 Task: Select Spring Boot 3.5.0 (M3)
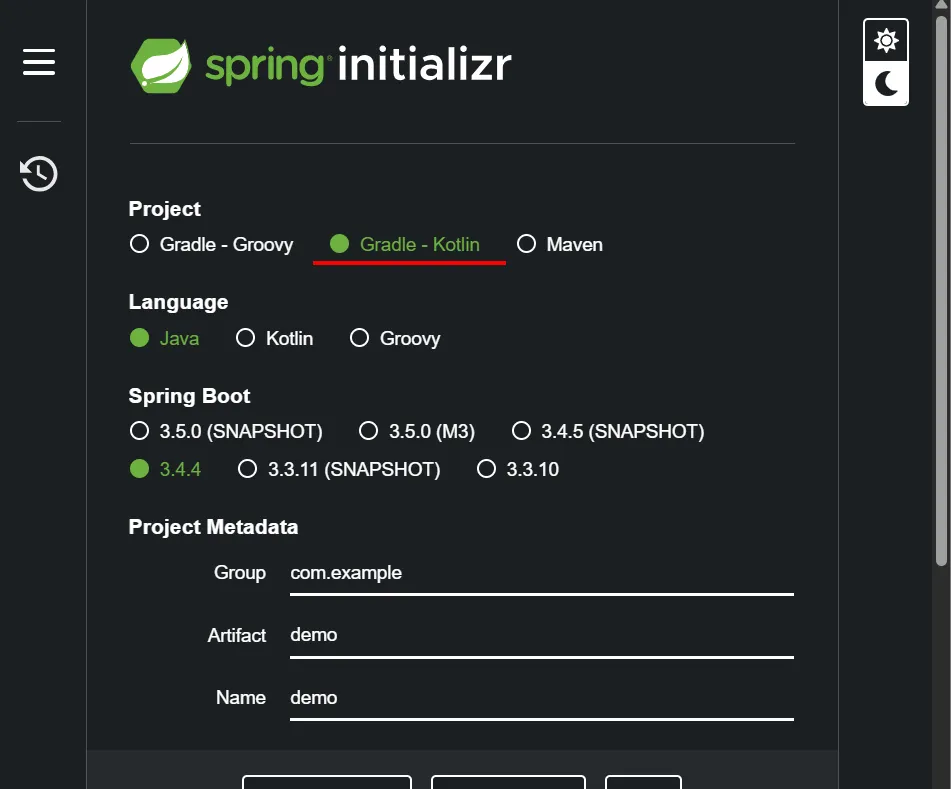click(417, 431)
